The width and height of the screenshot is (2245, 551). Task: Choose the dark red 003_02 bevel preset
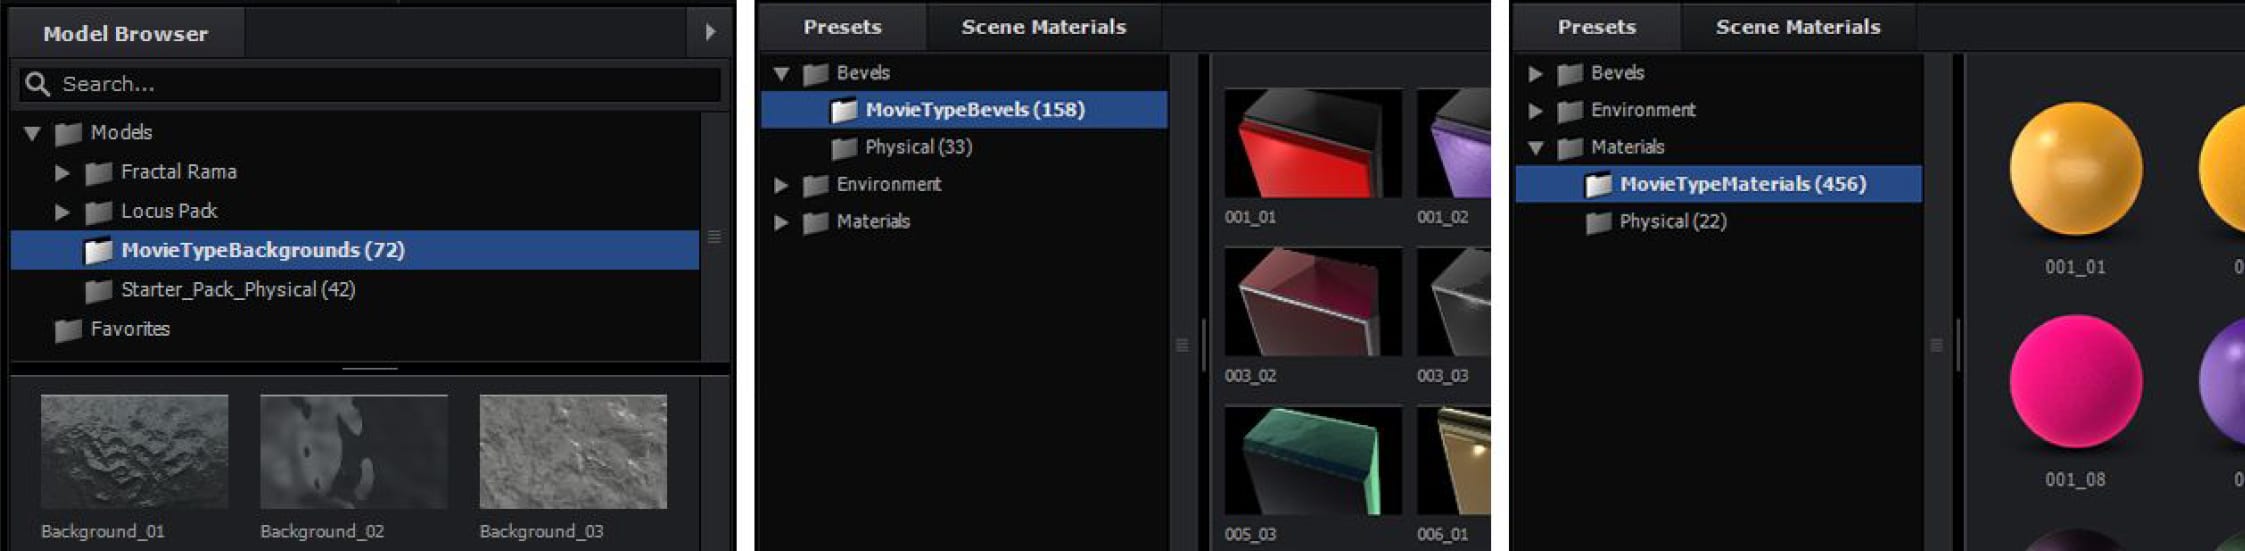[x=1312, y=302]
